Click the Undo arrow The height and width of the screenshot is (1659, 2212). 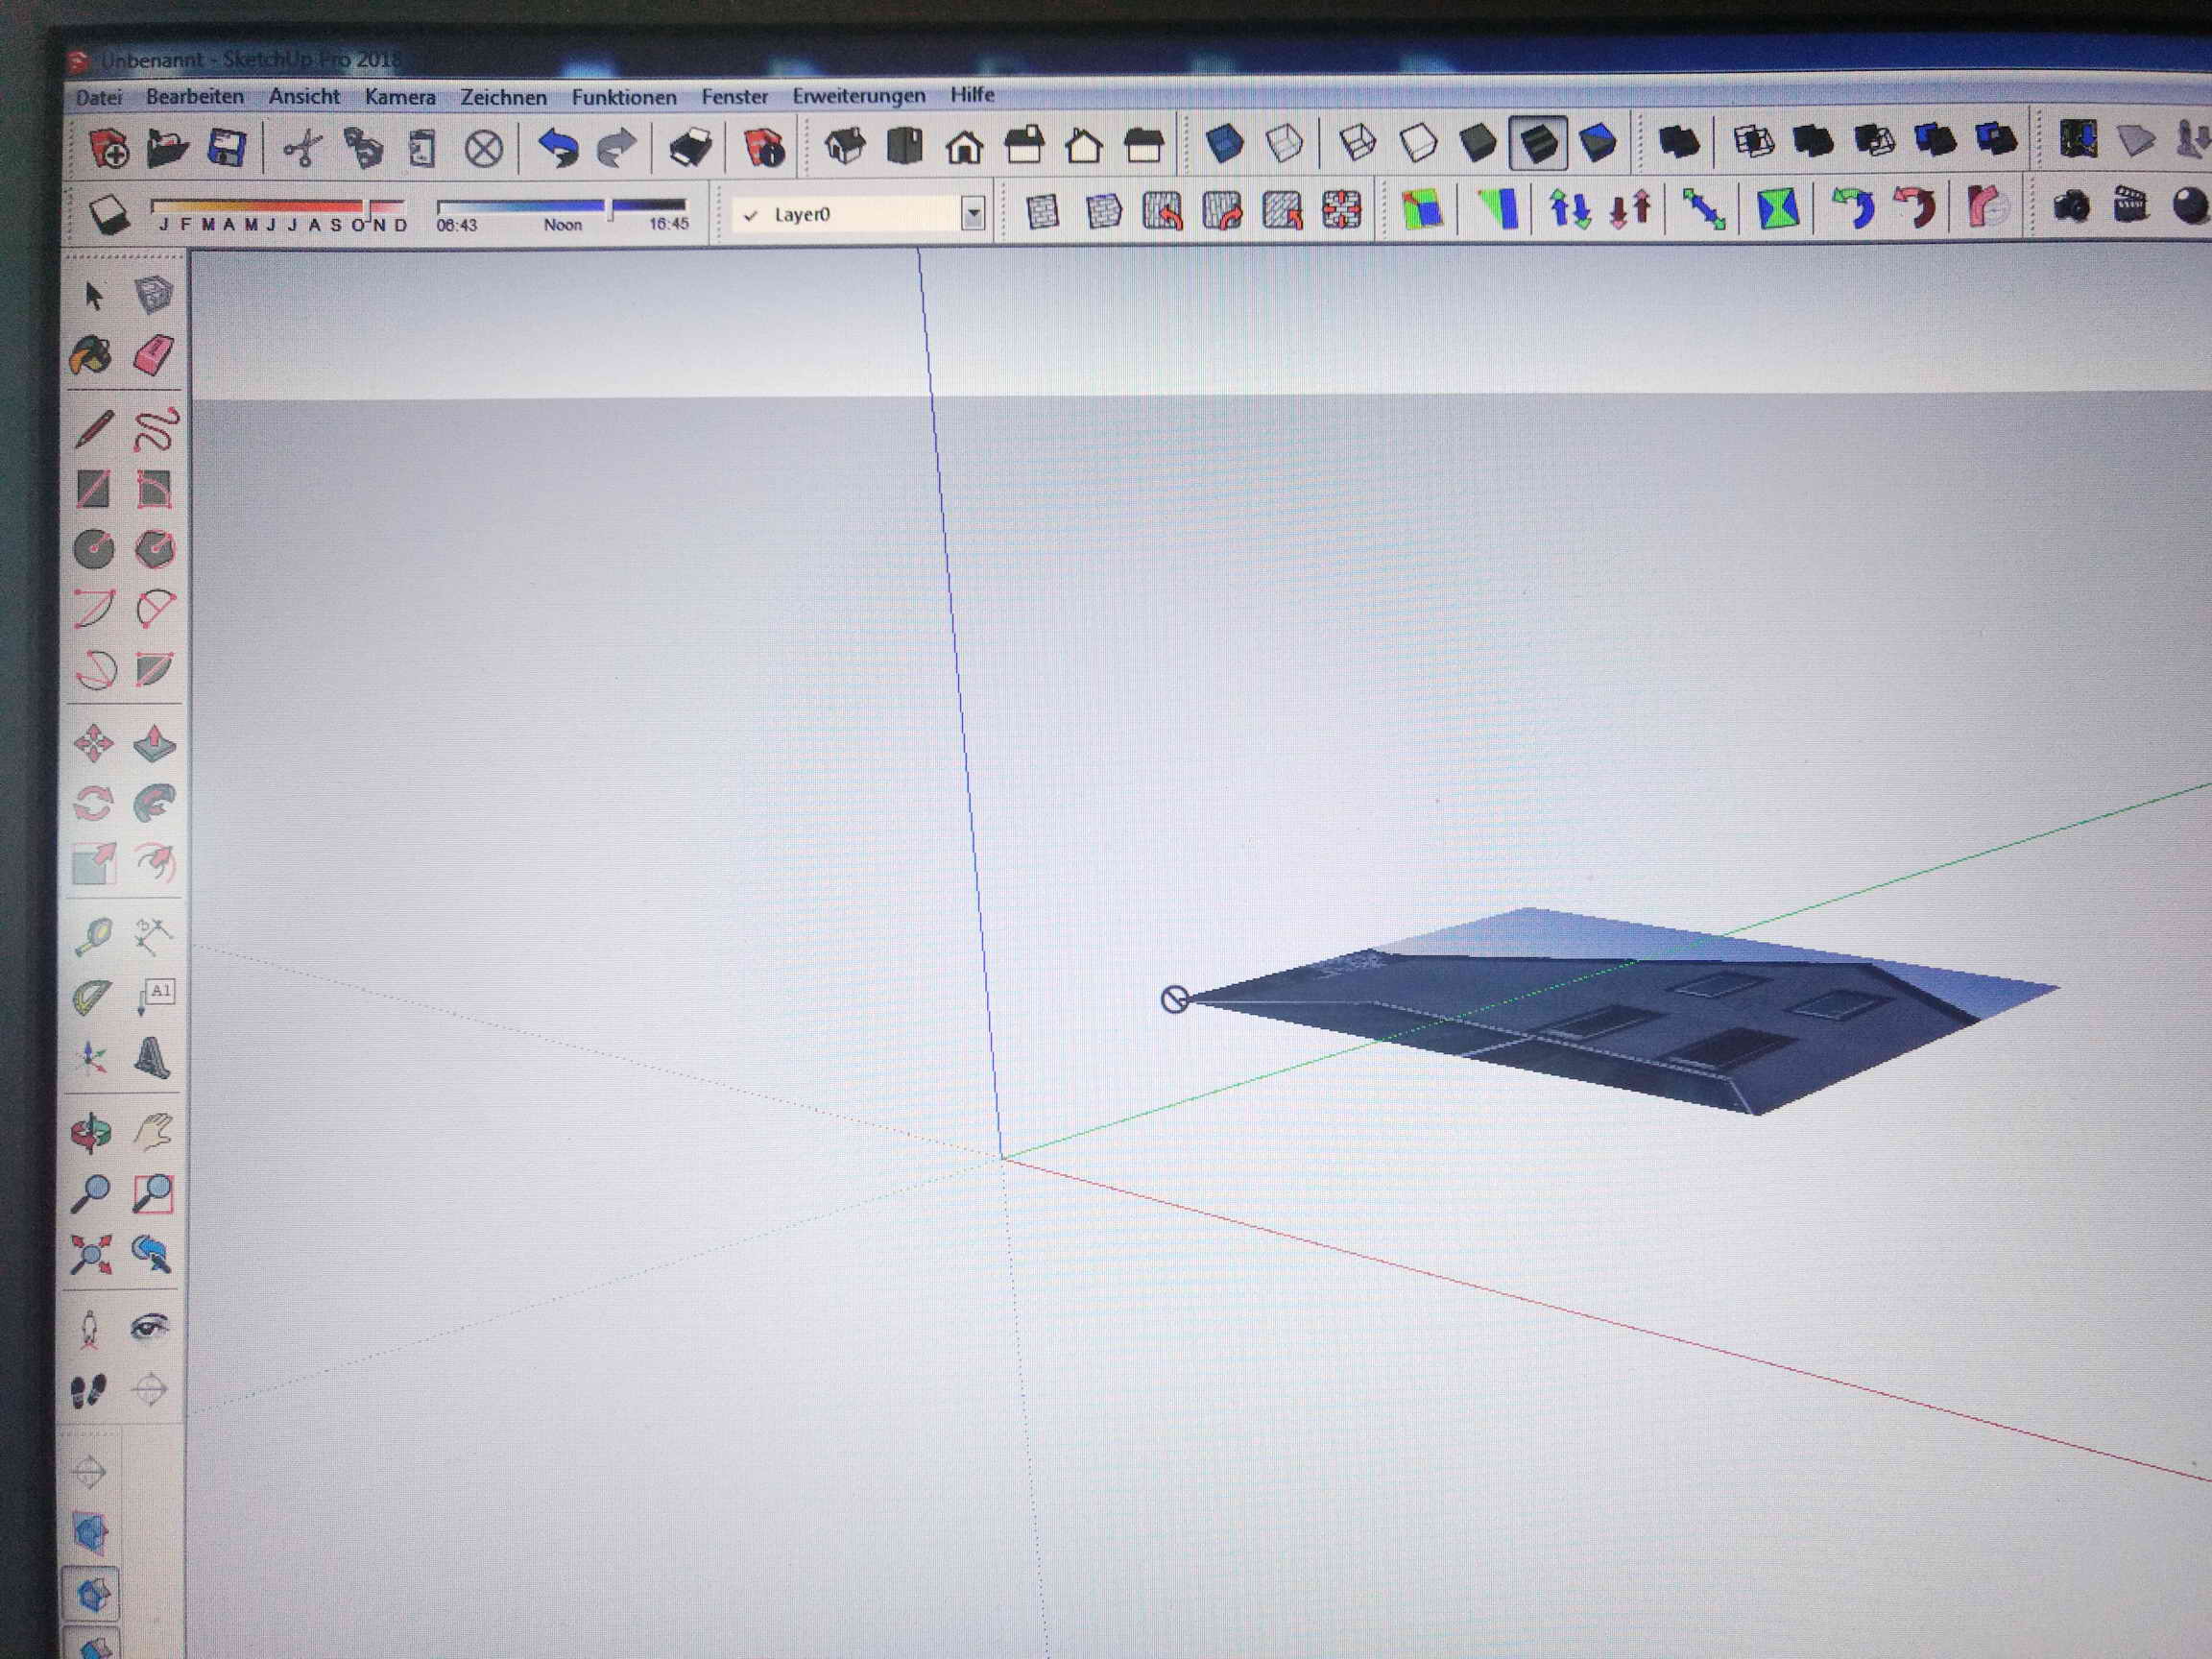click(x=558, y=148)
